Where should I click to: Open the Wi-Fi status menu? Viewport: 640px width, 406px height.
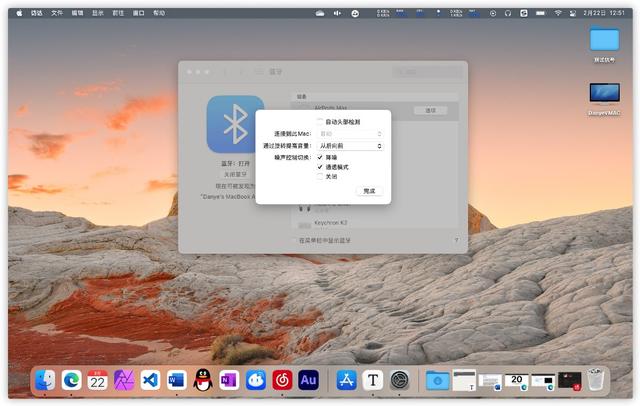[x=558, y=13]
